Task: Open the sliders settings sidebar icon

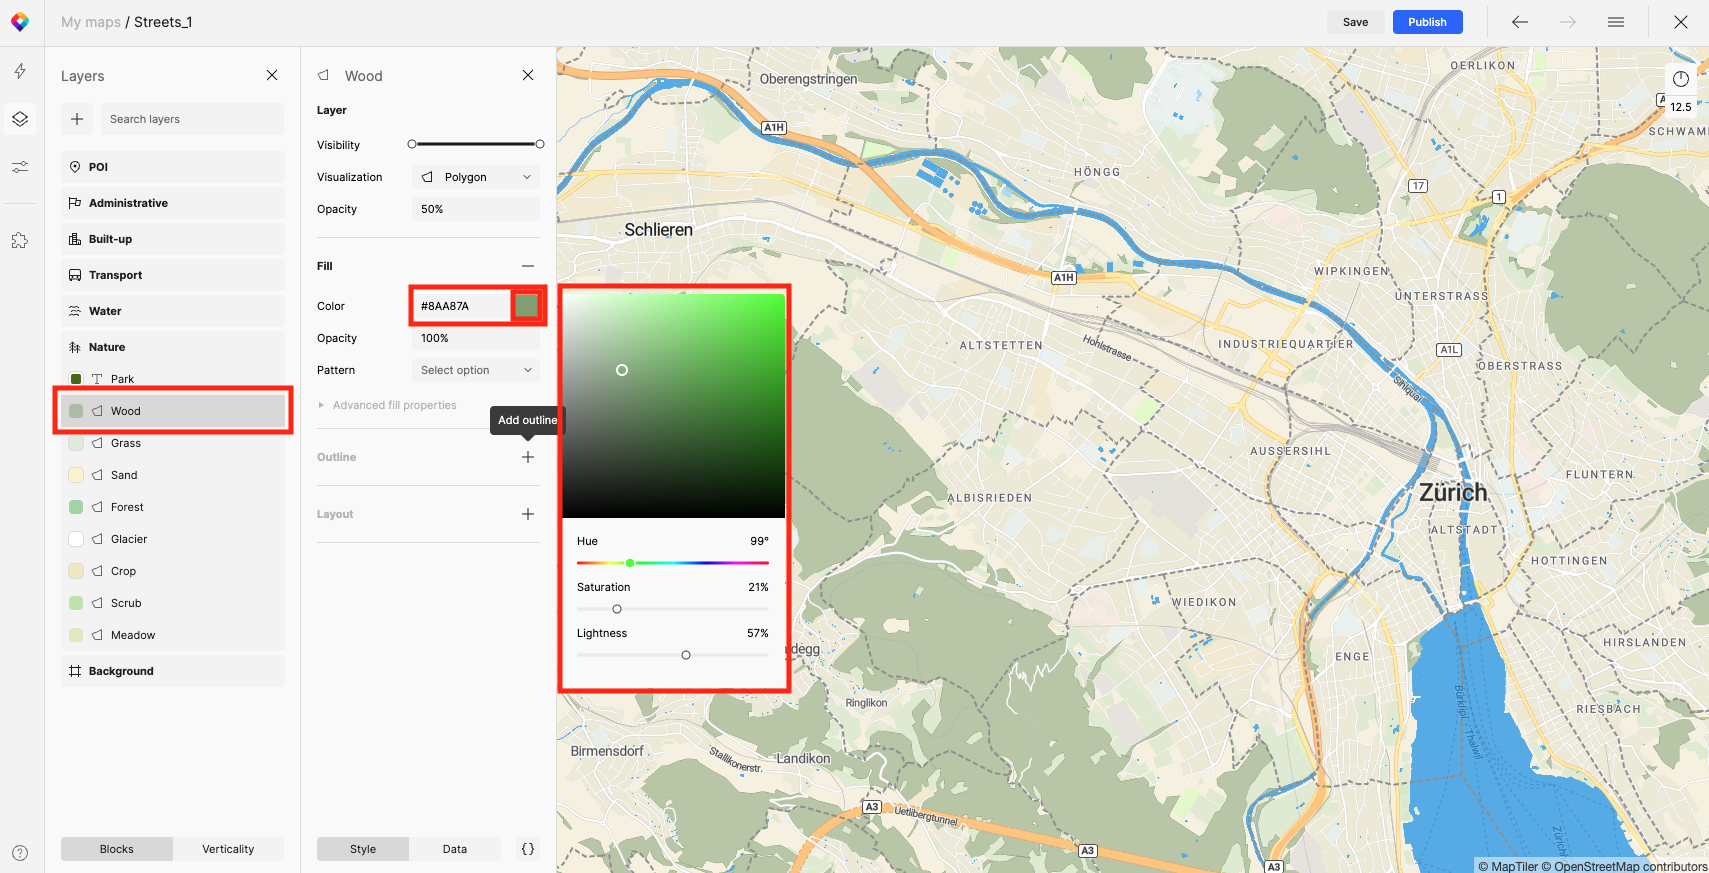Action: click(20, 167)
